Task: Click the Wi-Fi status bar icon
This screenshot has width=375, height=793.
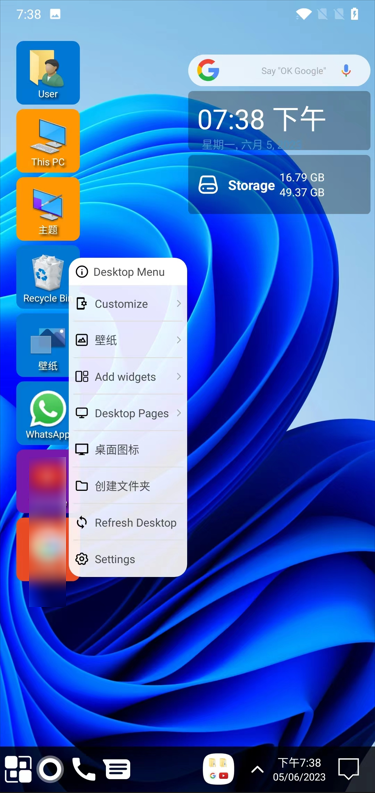Action: click(304, 14)
